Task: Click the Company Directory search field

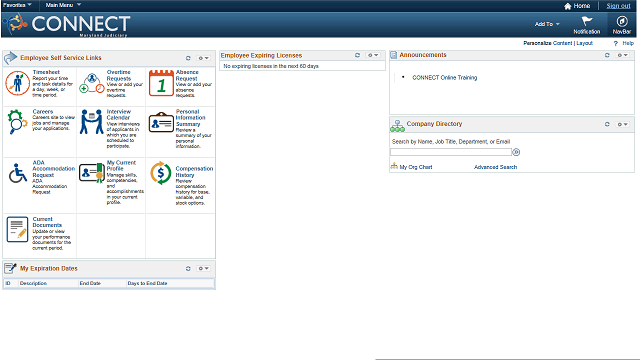Action: [451, 152]
